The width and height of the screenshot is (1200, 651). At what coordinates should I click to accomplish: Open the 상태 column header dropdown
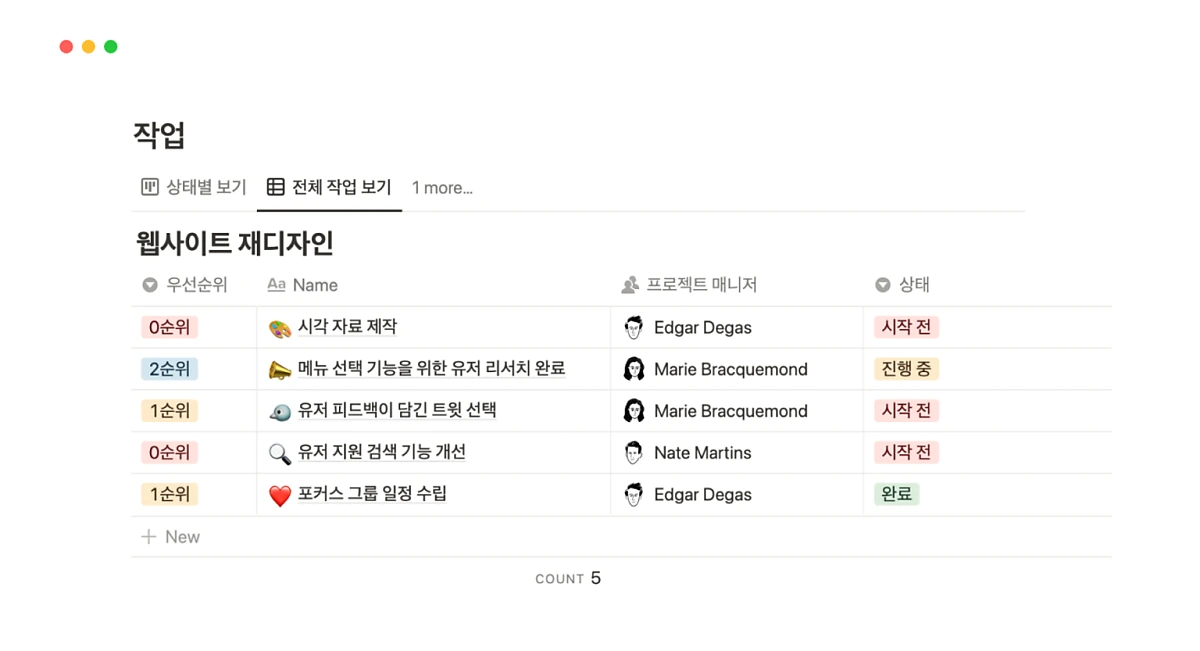coord(880,284)
